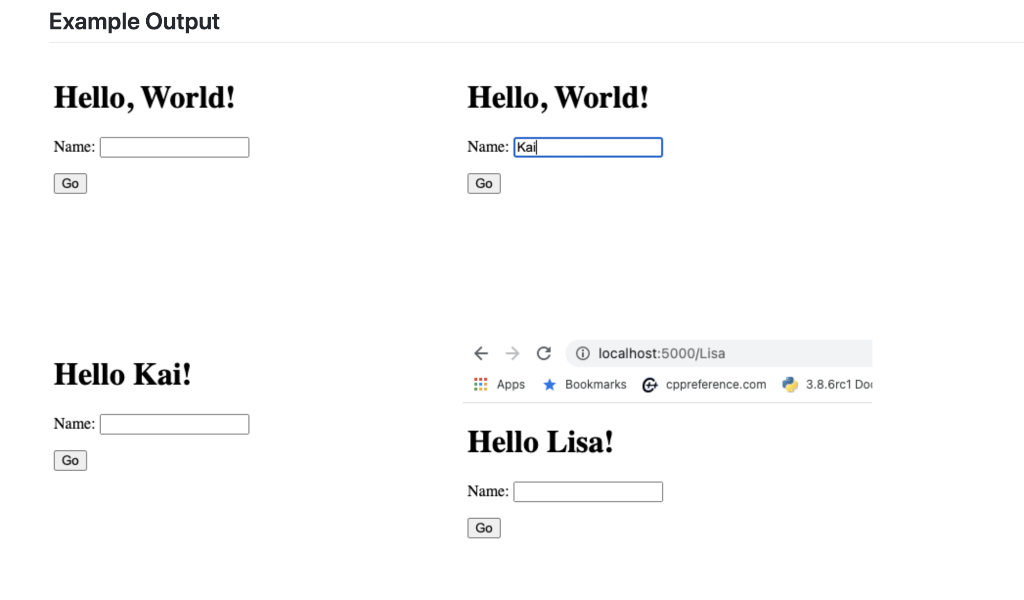Click Go next to the Kai input
The width and height of the screenshot is (1024, 600).
(x=483, y=183)
